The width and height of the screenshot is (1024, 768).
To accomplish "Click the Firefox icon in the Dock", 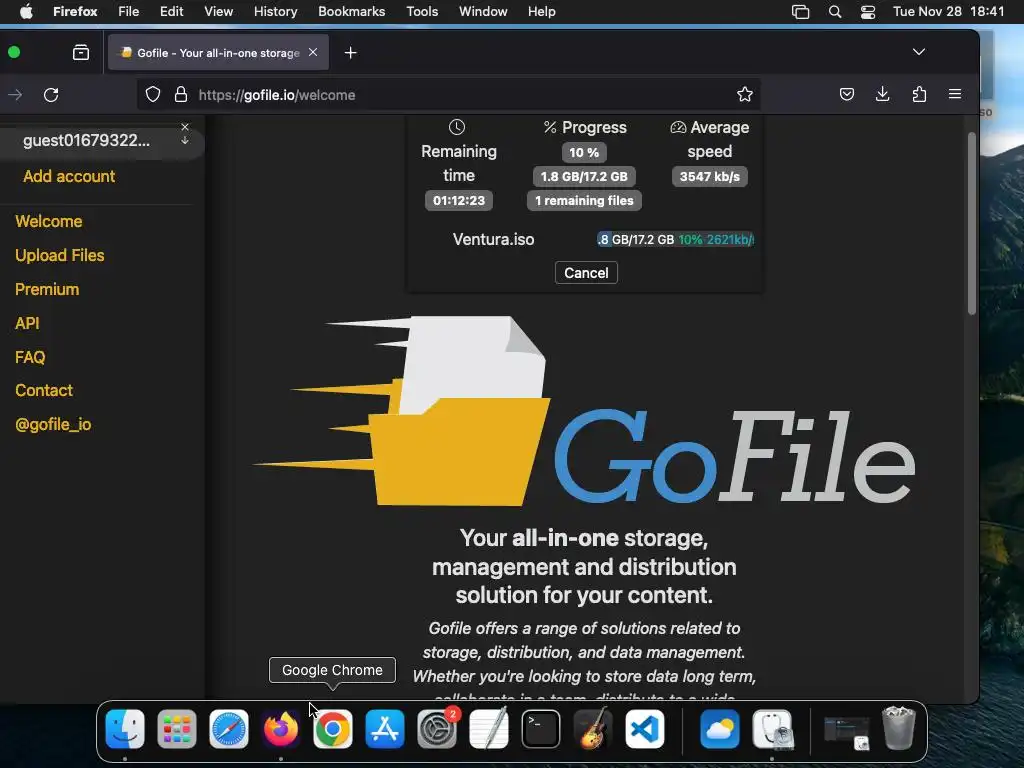I will coord(281,729).
